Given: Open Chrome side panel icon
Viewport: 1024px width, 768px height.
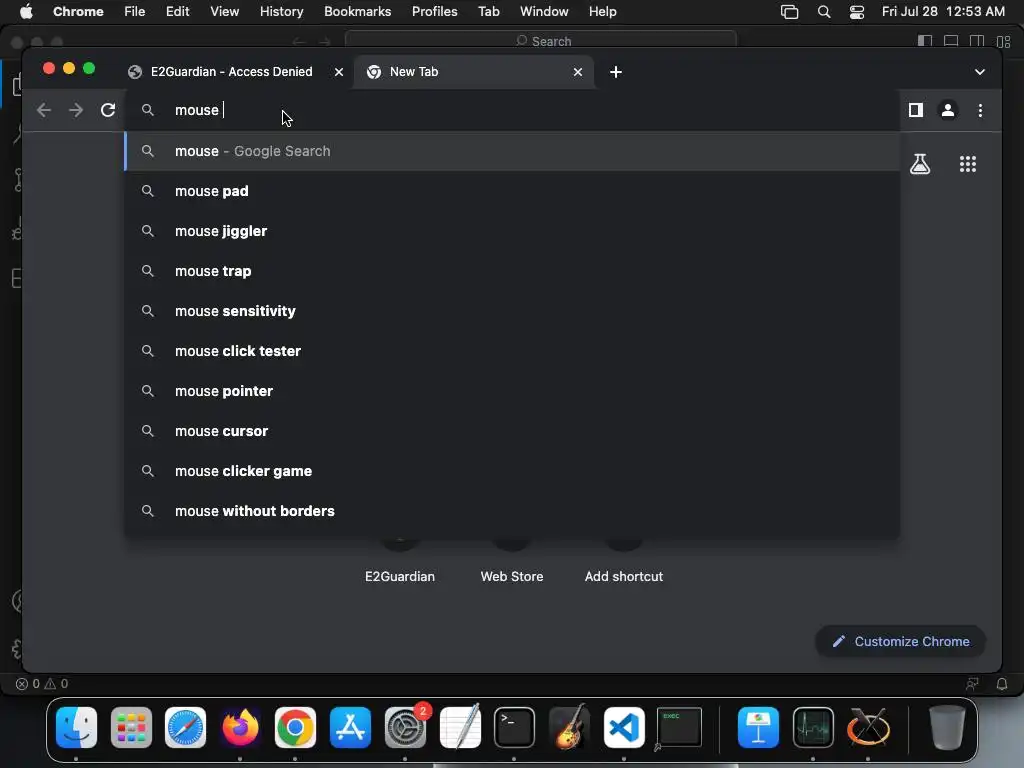Looking at the screenshot, I should 916,110.
